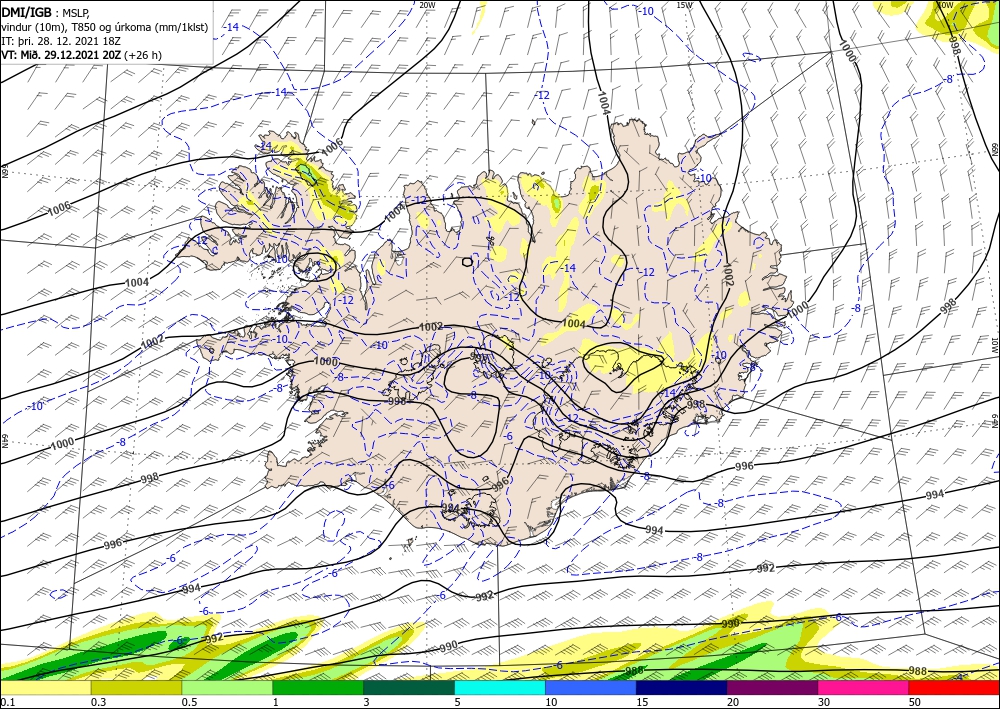The height and width of the screenshot is (709, 1000).
Task: Click the legend value "1"
Action: (276, 702)
